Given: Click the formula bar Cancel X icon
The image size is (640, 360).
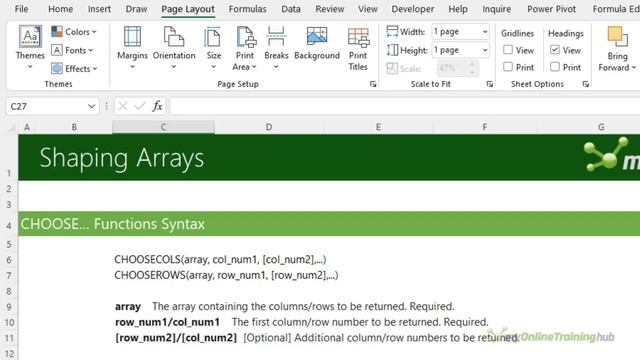Looking at the screenshot, I should coord(122,106).
